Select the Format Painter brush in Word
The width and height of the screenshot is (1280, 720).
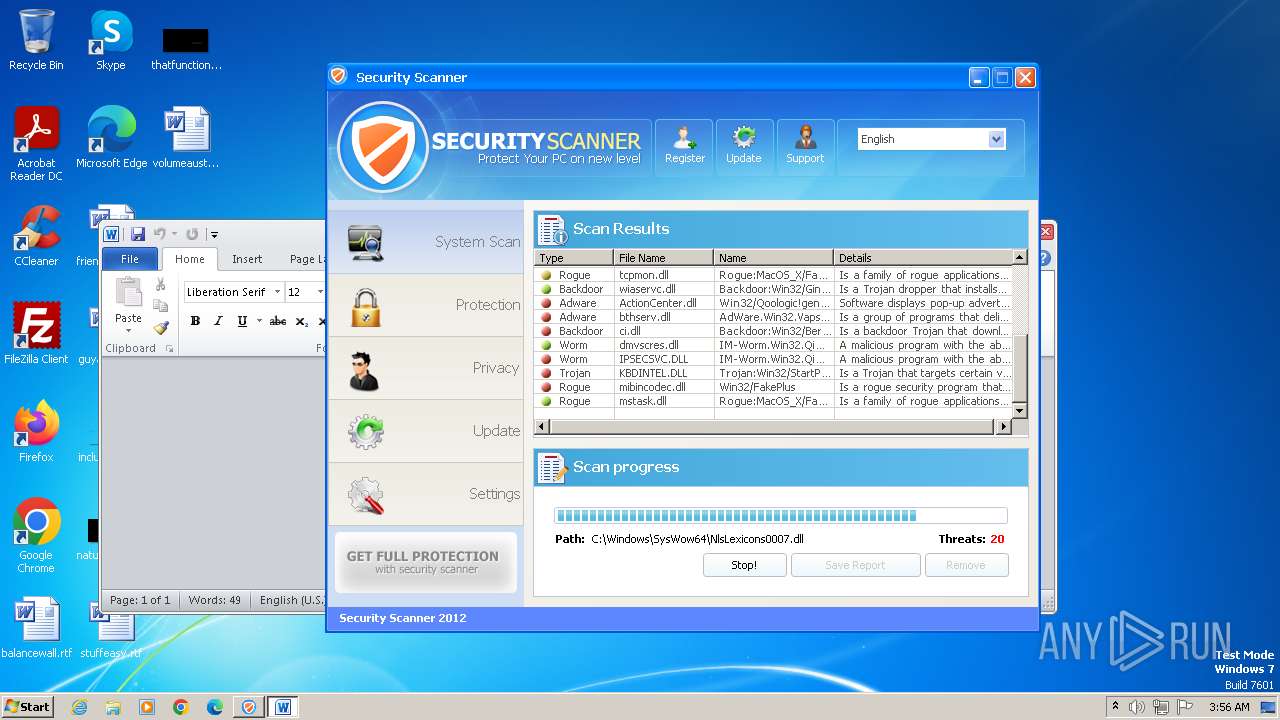[160, 327]
